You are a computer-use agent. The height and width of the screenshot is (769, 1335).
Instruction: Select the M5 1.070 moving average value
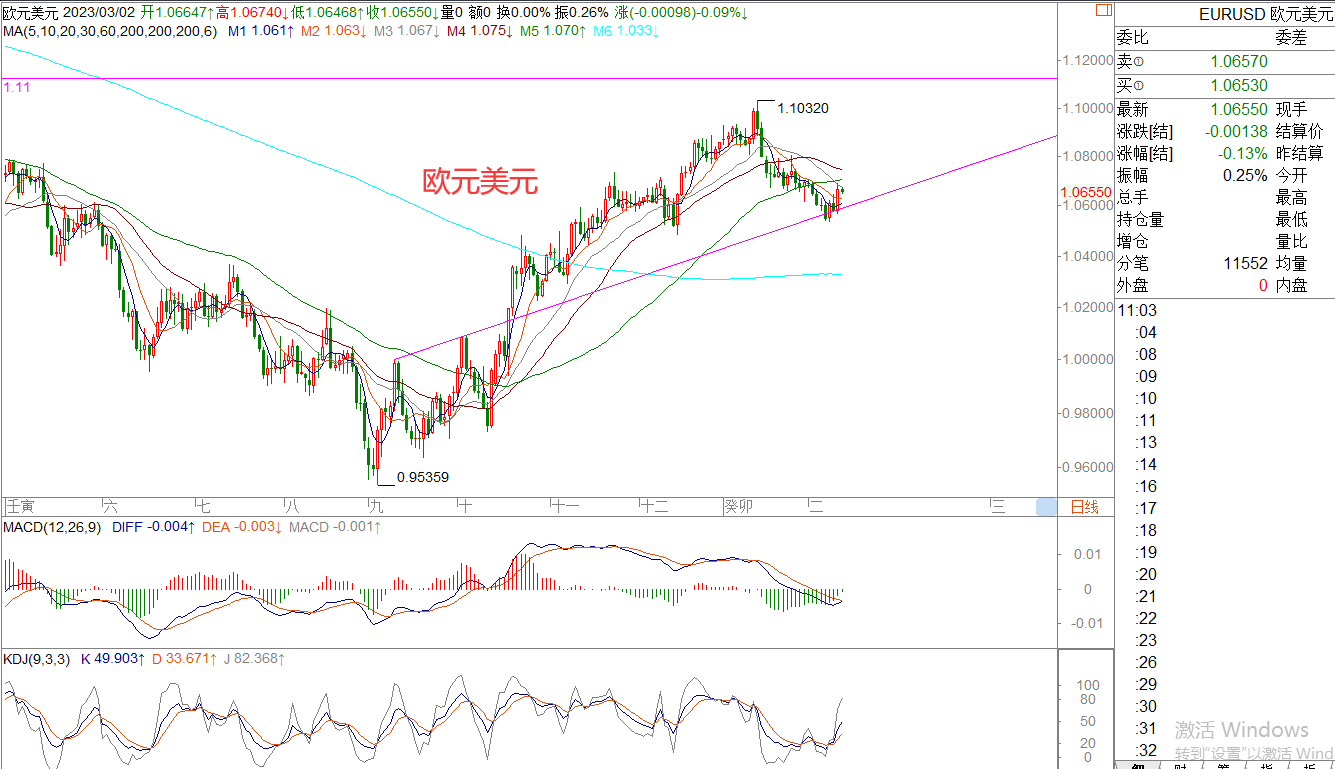(552, 31)
